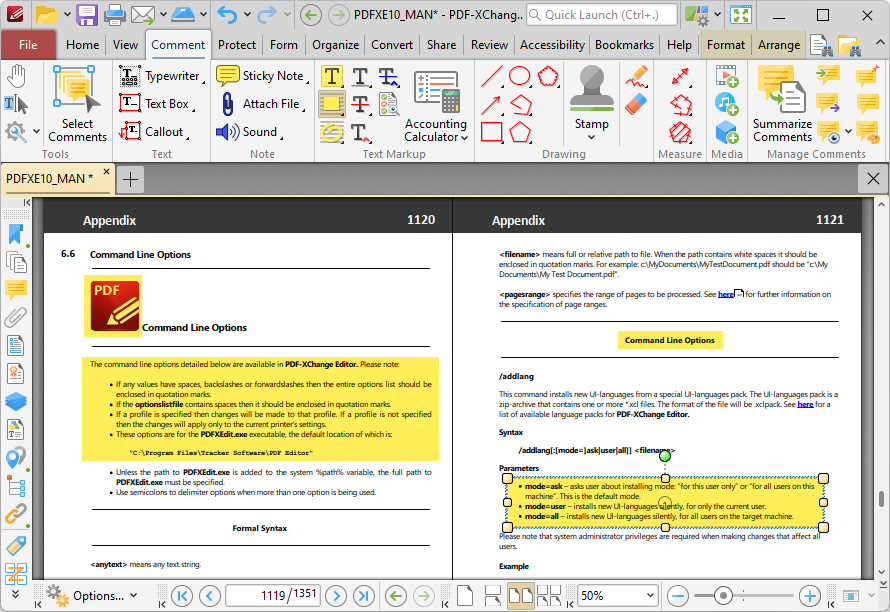Screen dimensions: 890x612
Task: Switch to the Home tab
Action: (82, 45)
